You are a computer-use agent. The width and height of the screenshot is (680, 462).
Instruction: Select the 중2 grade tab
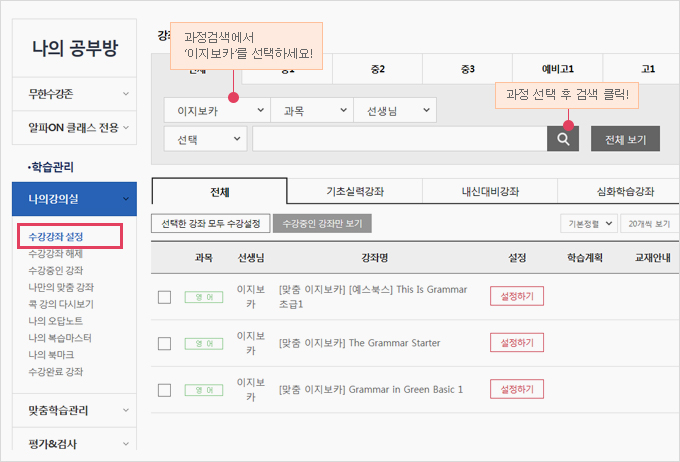pos(375,69)
